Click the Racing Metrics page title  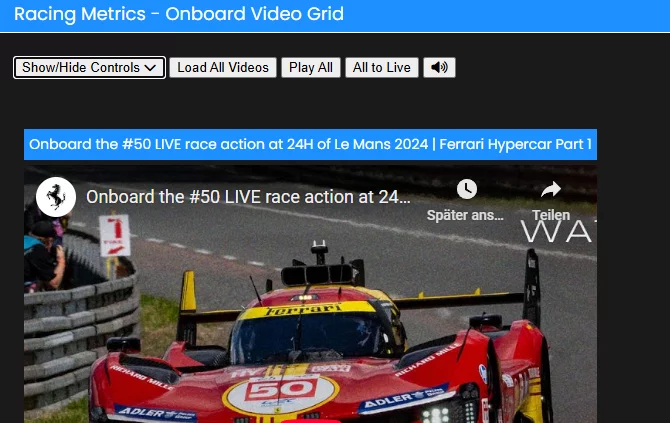(x=179, y=14)
